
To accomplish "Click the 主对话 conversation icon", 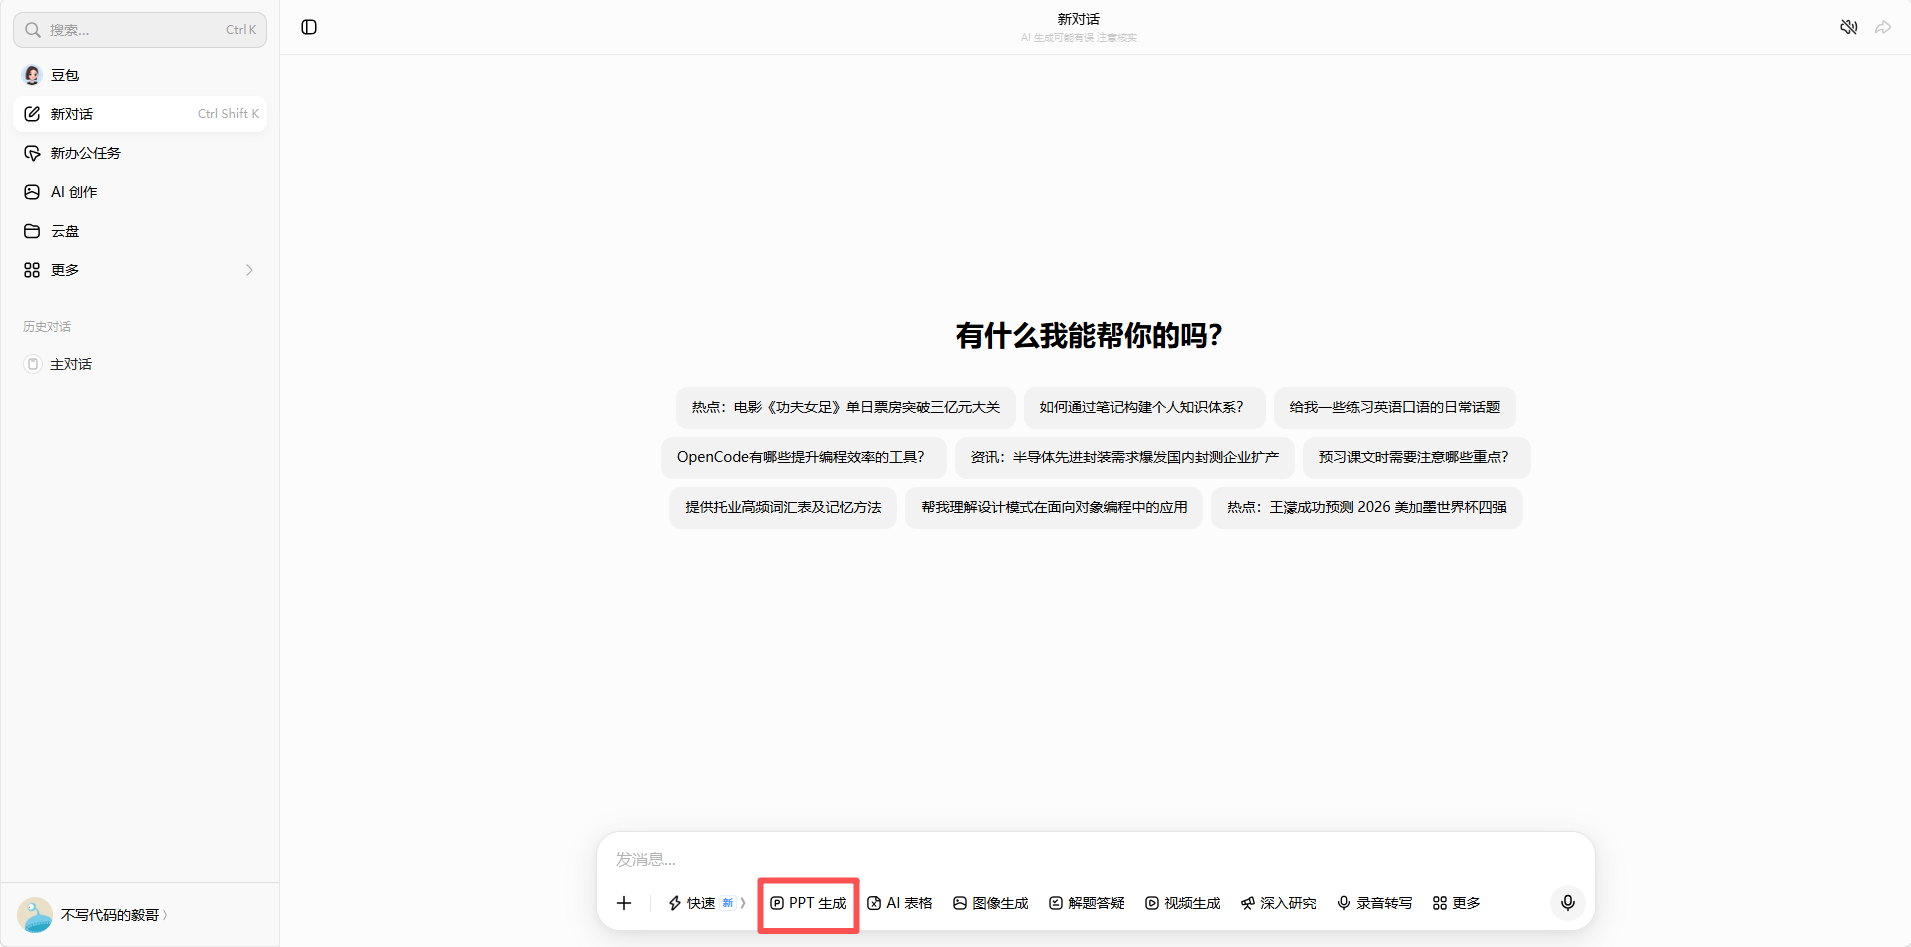I will [x=33, y=364].
